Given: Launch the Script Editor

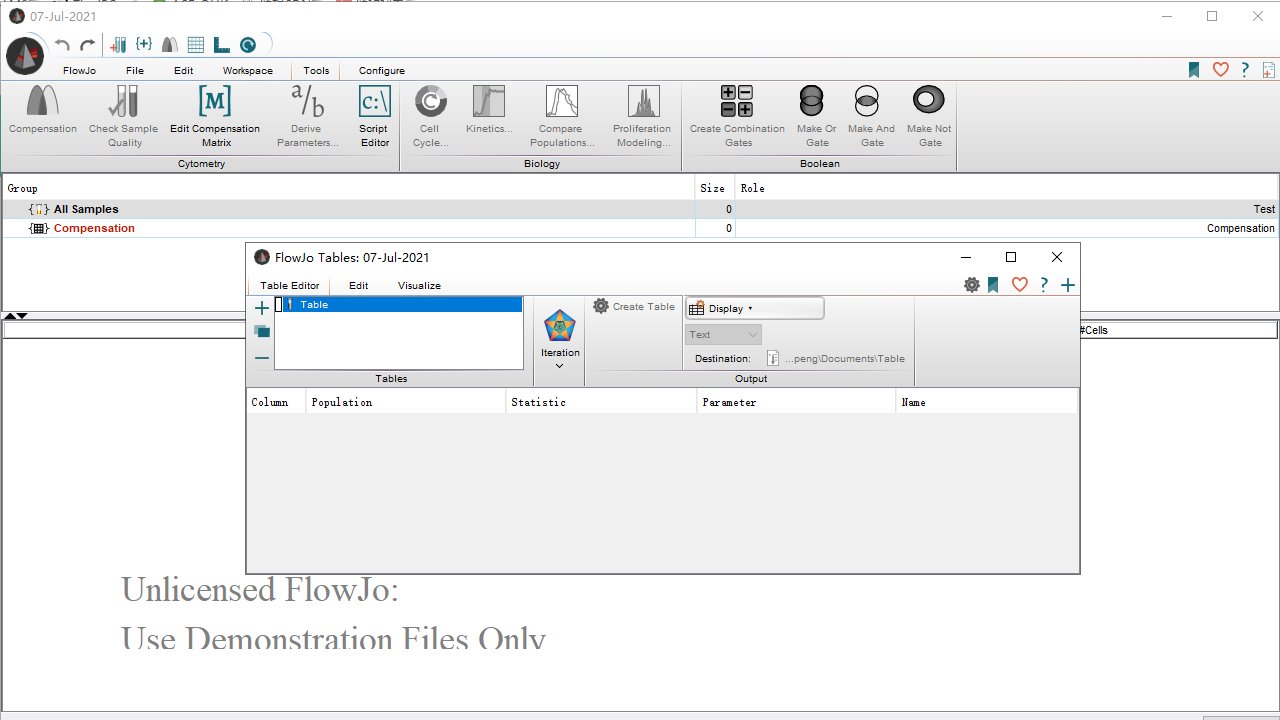Looking at the screenshot, I should coord(374,110).
